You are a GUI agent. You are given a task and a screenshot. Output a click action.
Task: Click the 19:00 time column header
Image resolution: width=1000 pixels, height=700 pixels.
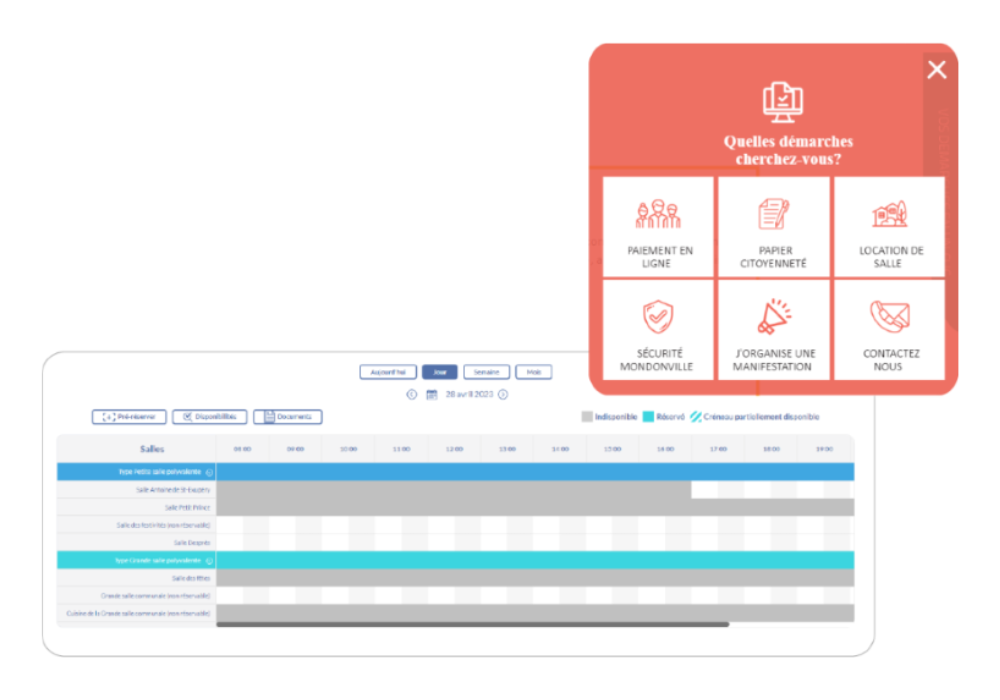pyautogui.click(x=824, y=449)
